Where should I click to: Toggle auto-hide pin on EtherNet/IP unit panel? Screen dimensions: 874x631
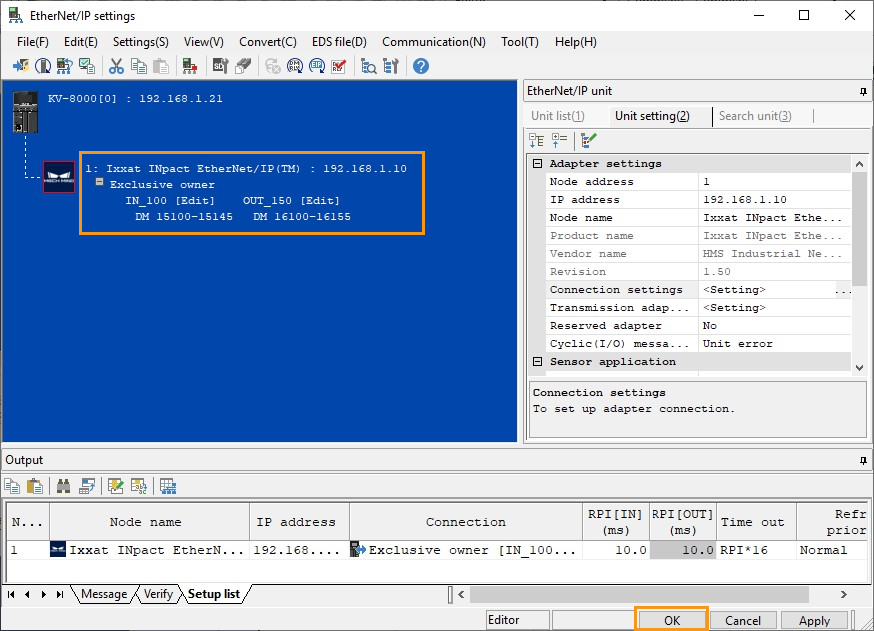[x=864, y=91]
